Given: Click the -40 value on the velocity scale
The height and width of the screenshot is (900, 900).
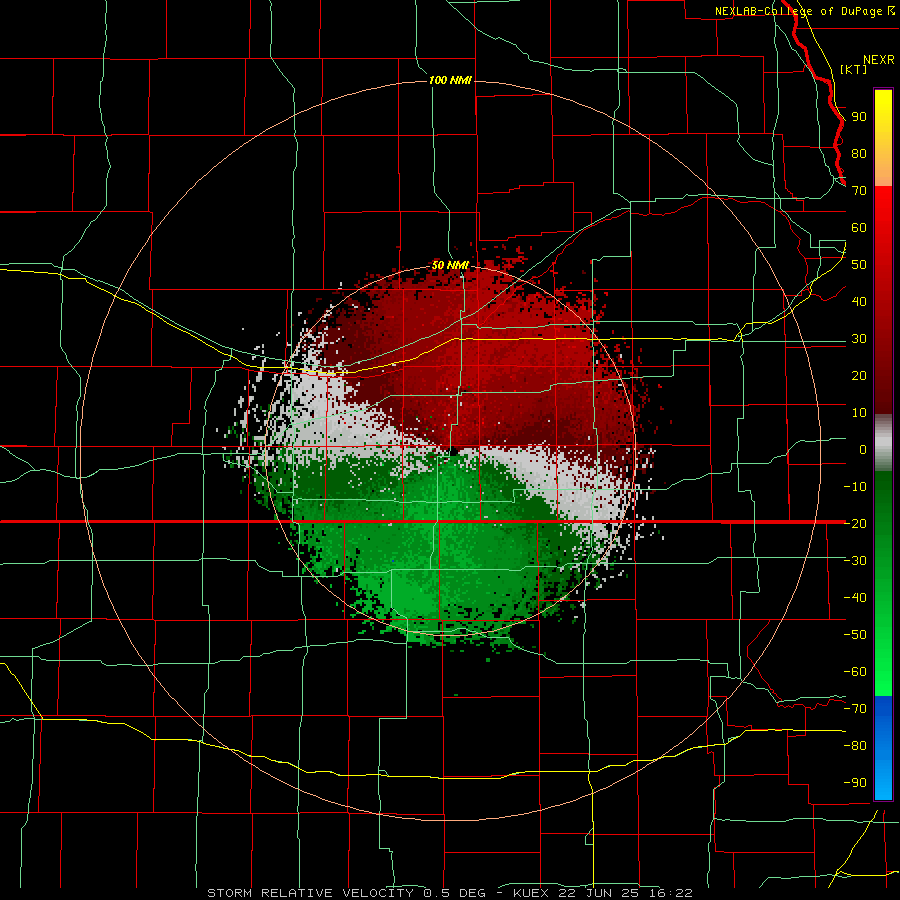Looking at the screenshot, I should click(x=855, y=598).
